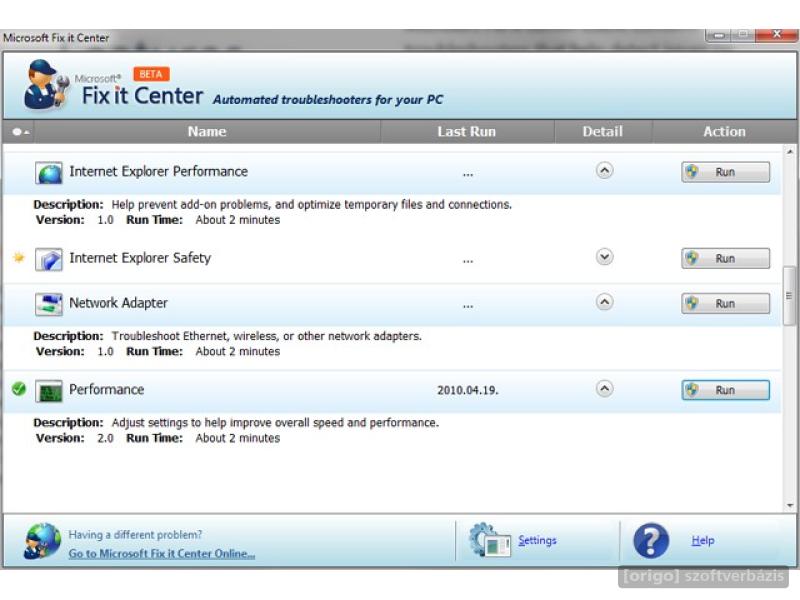Click the Performance monitor icon

point(49,391)
